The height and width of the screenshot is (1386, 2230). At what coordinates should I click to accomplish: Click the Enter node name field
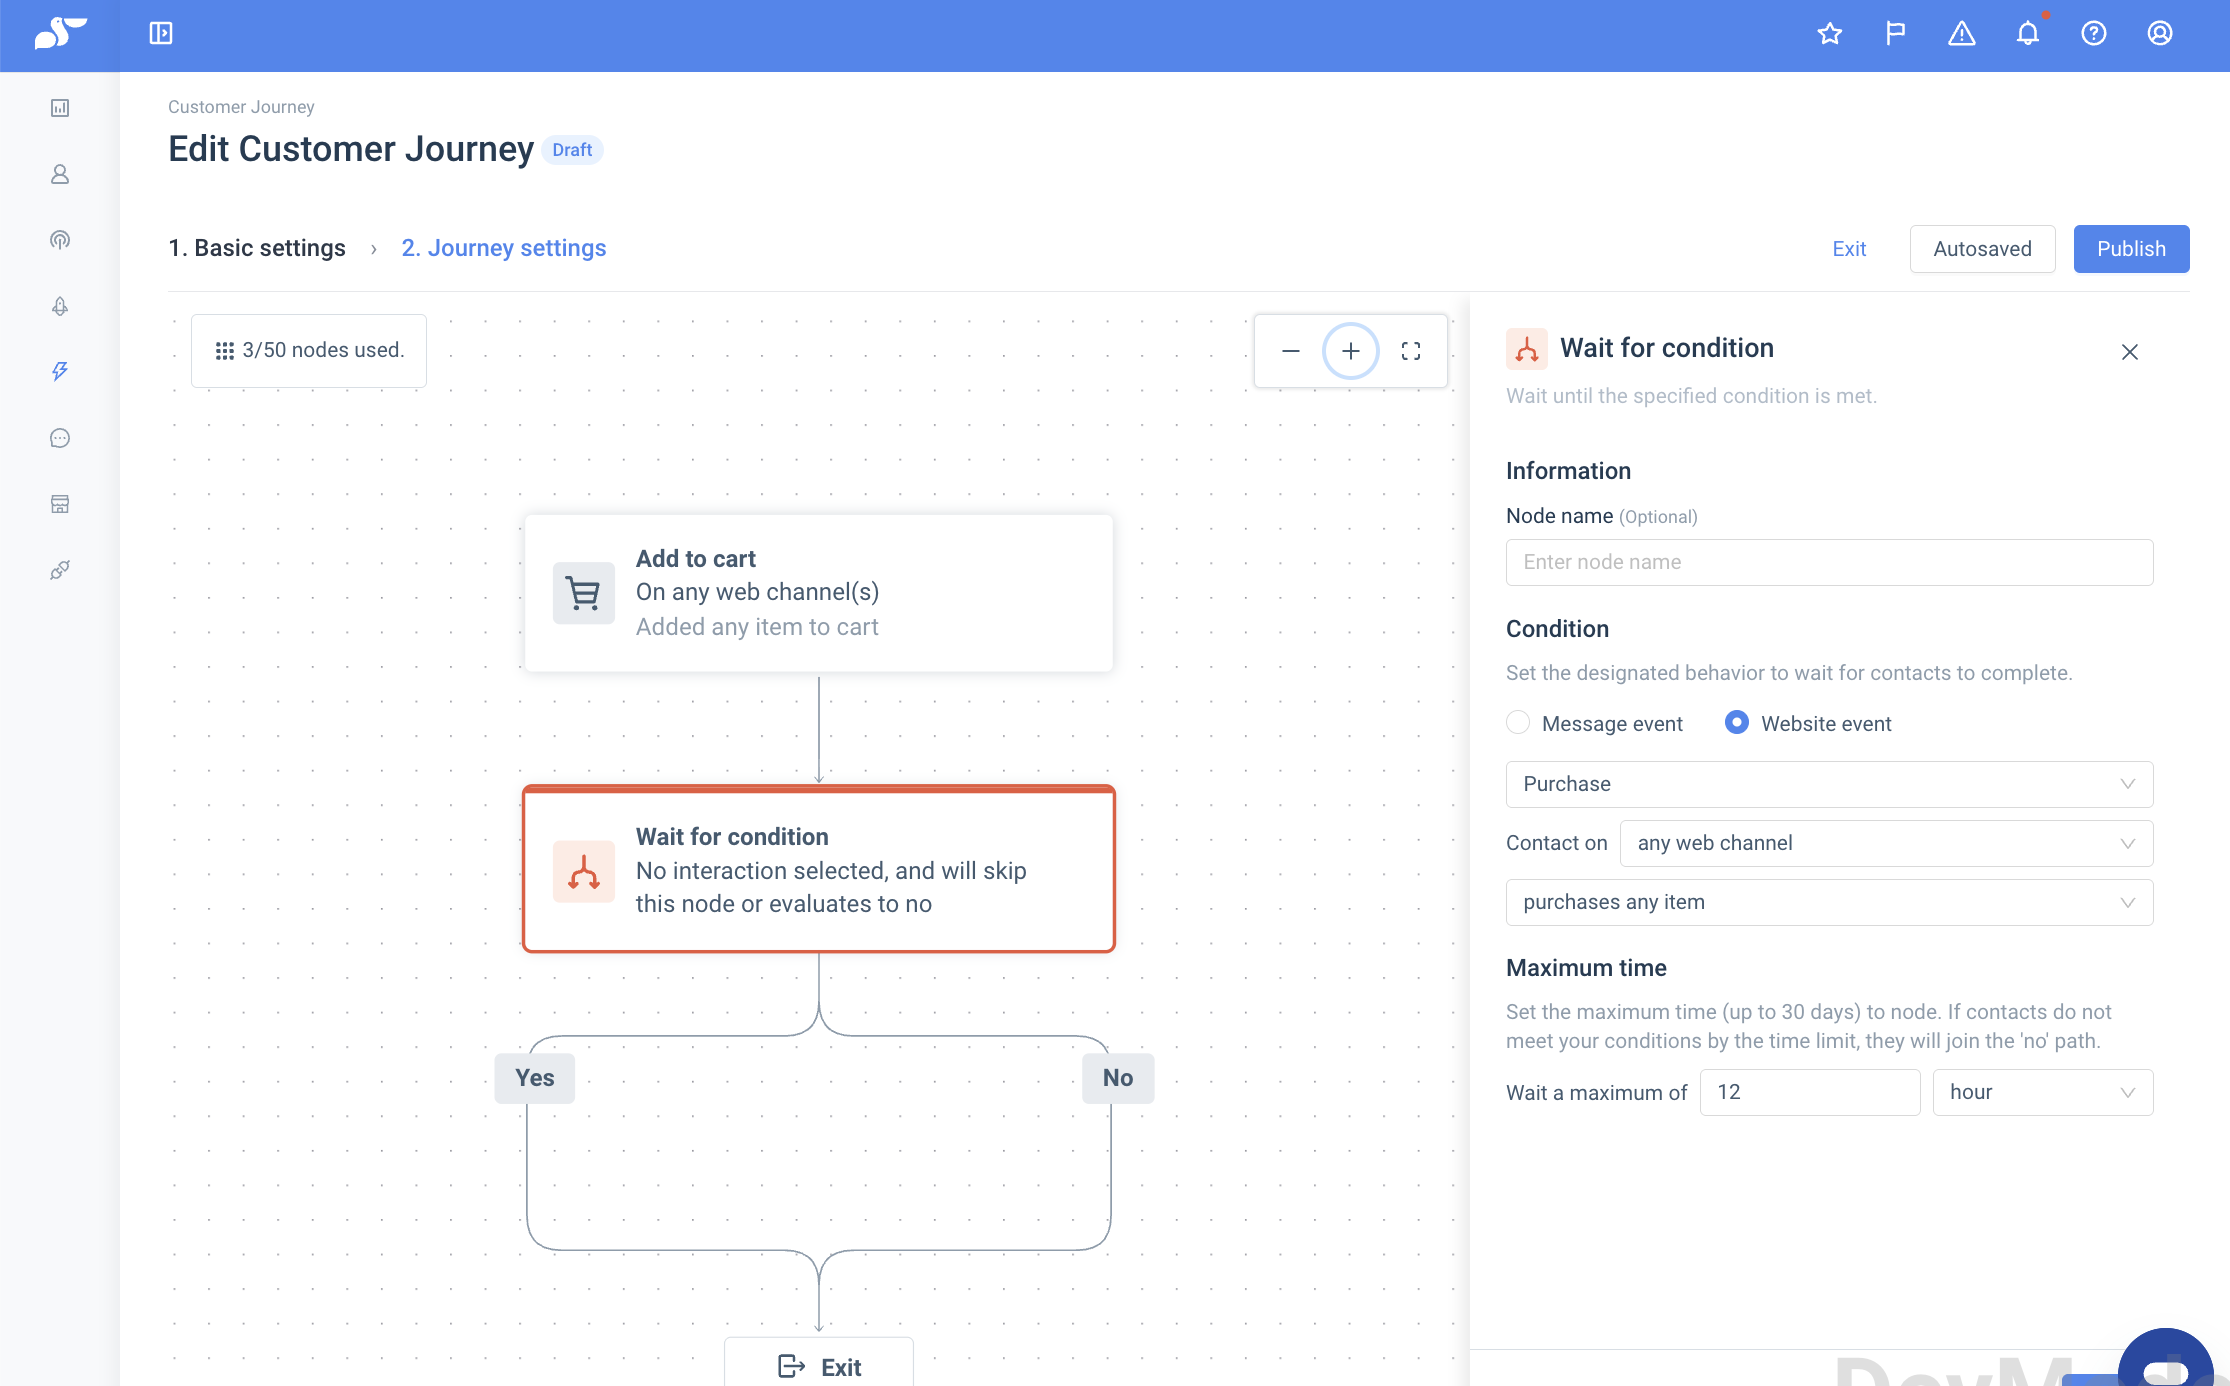(x=1829, y=562)
